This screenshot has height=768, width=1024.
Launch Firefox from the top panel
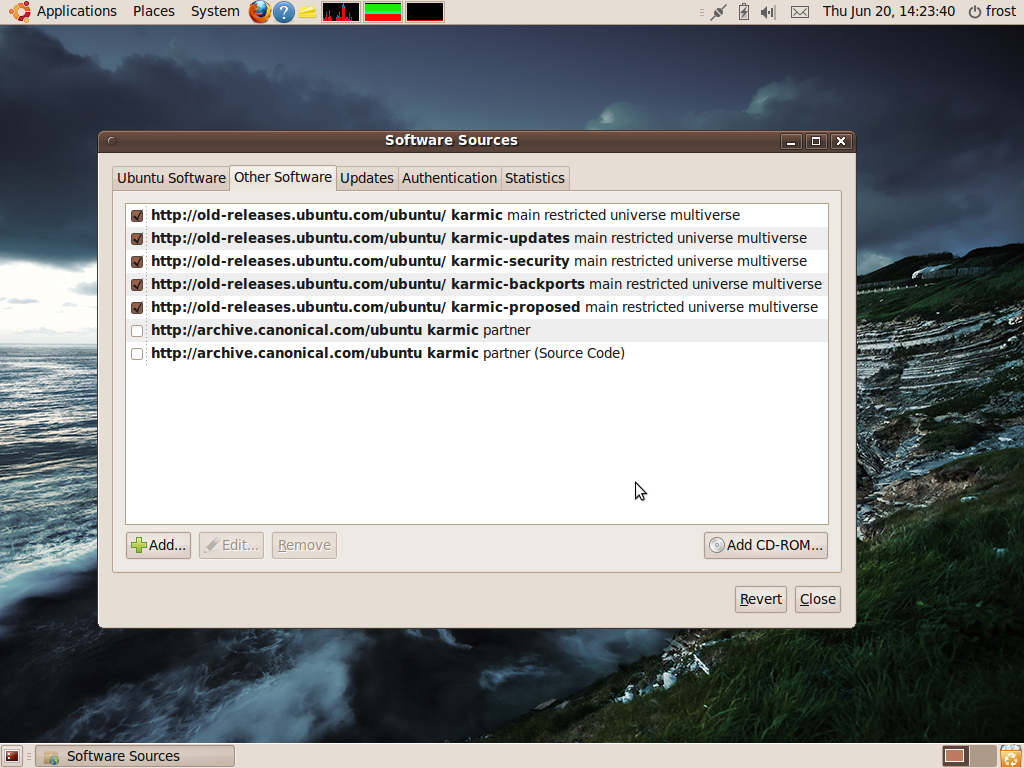259,12
